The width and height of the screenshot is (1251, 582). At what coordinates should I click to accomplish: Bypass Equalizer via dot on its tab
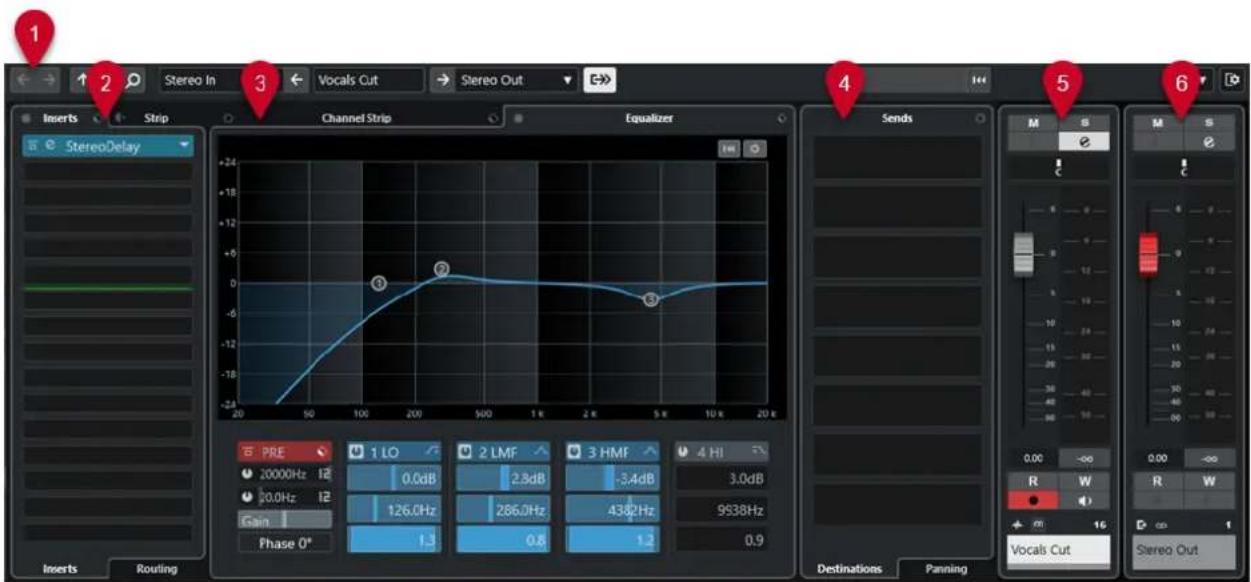[517, 118]
